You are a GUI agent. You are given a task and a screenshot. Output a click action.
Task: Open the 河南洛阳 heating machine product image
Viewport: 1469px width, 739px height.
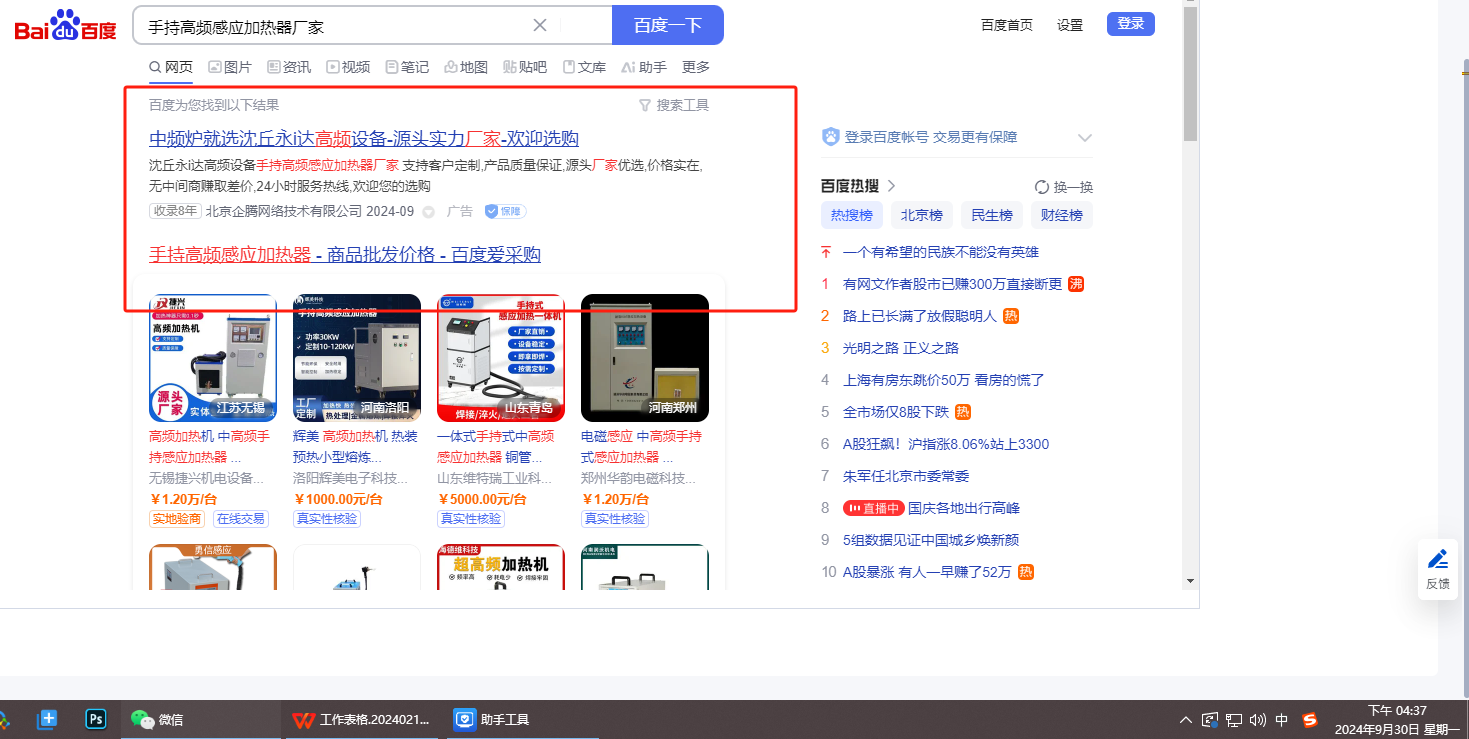click(357, 358)
